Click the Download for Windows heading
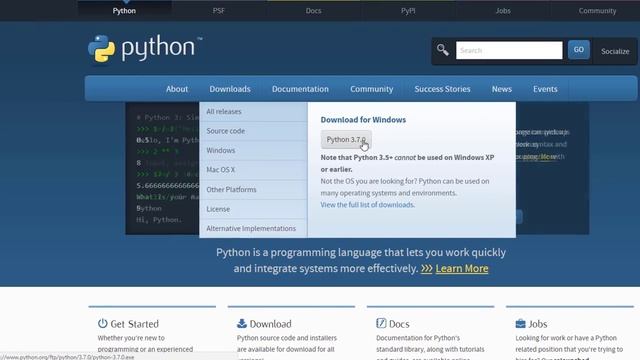This screenshot has width=640, height=360. [x=363, y=120]
